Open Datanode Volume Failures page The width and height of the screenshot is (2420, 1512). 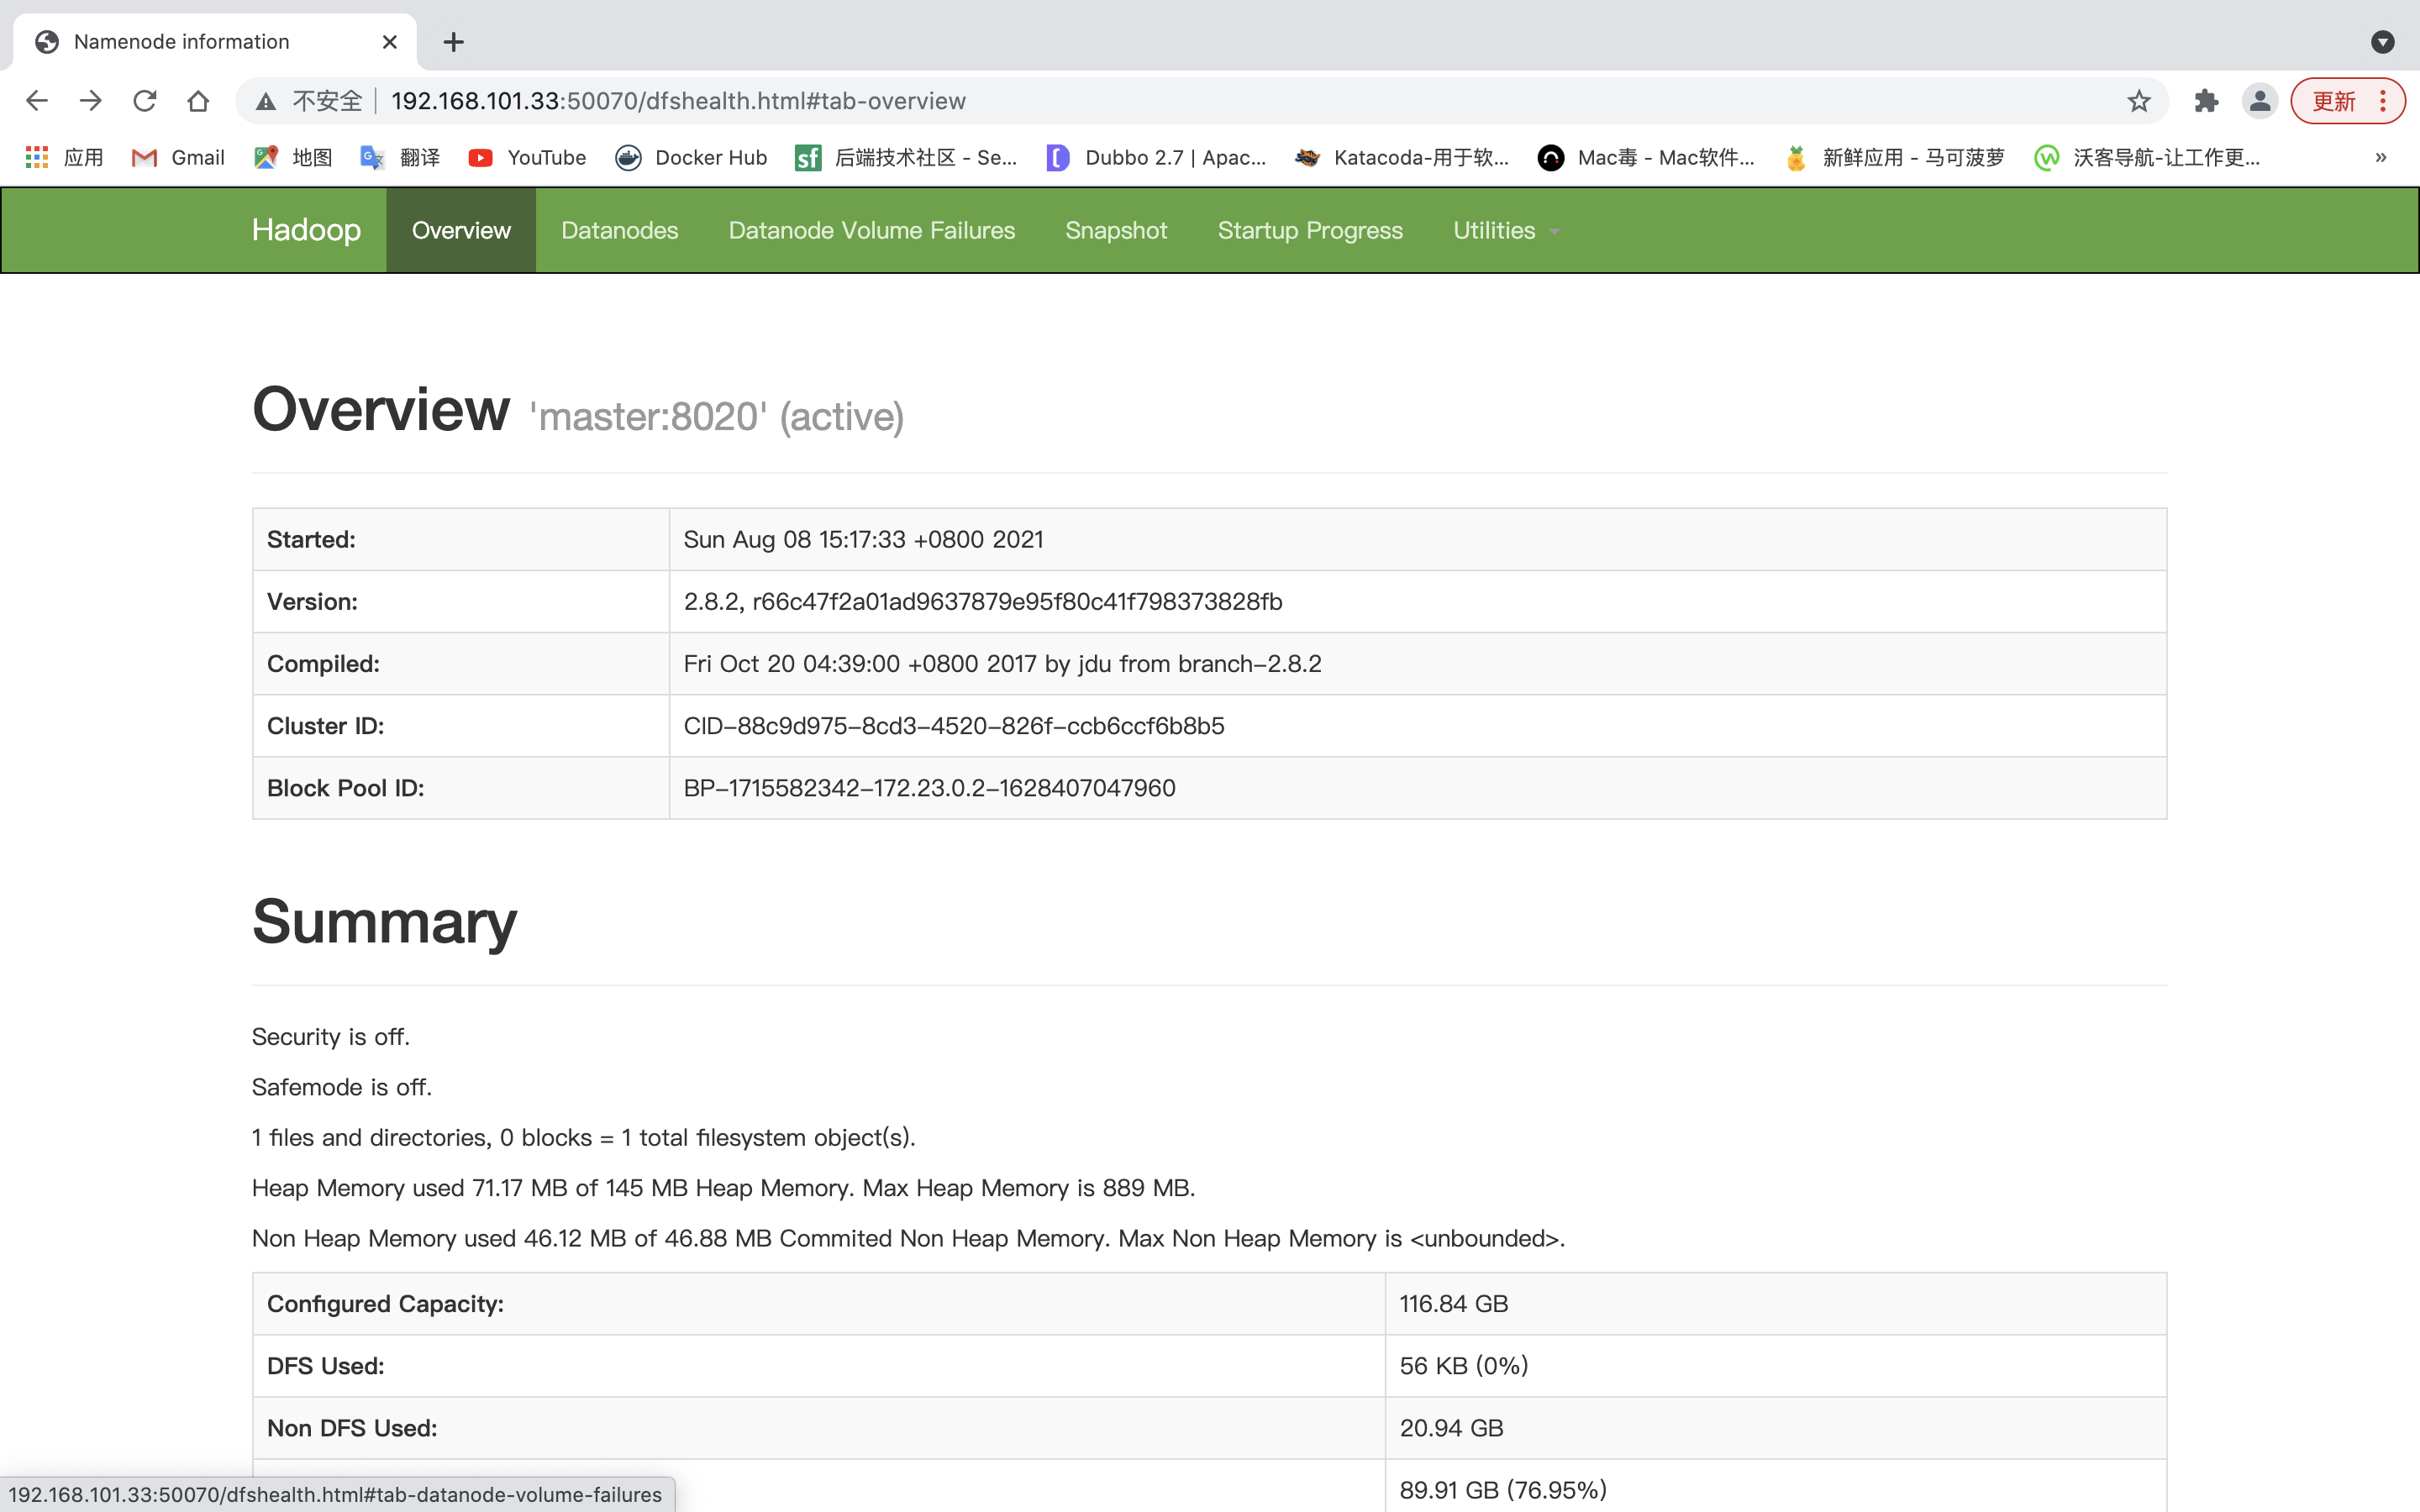tap(871, 230)
